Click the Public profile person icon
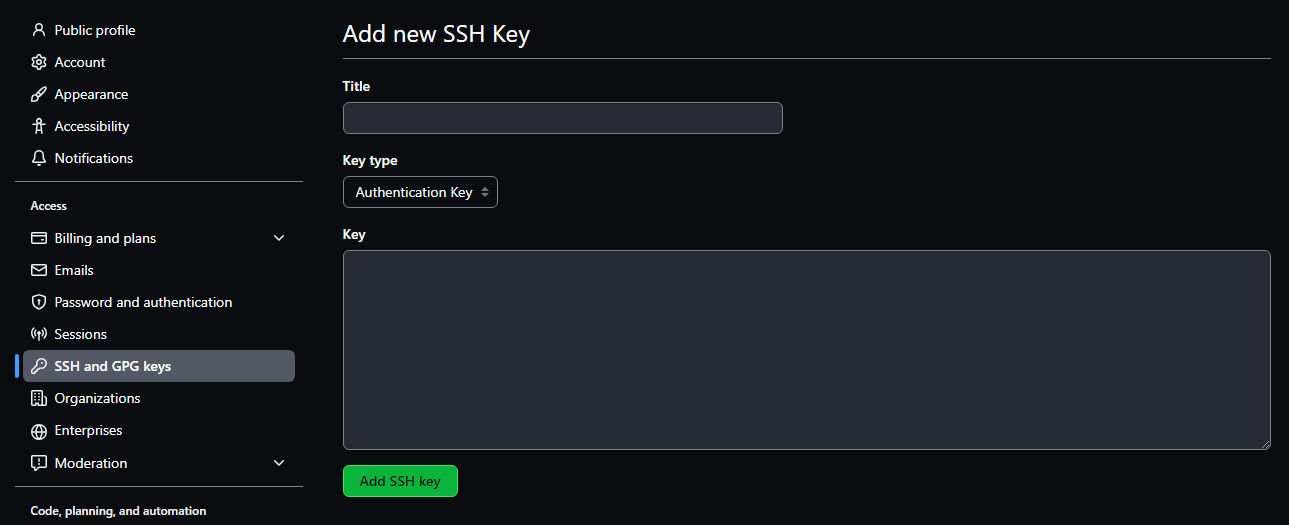The width and height of the screenshot is (1289, 525). click(x=39, y=30)
